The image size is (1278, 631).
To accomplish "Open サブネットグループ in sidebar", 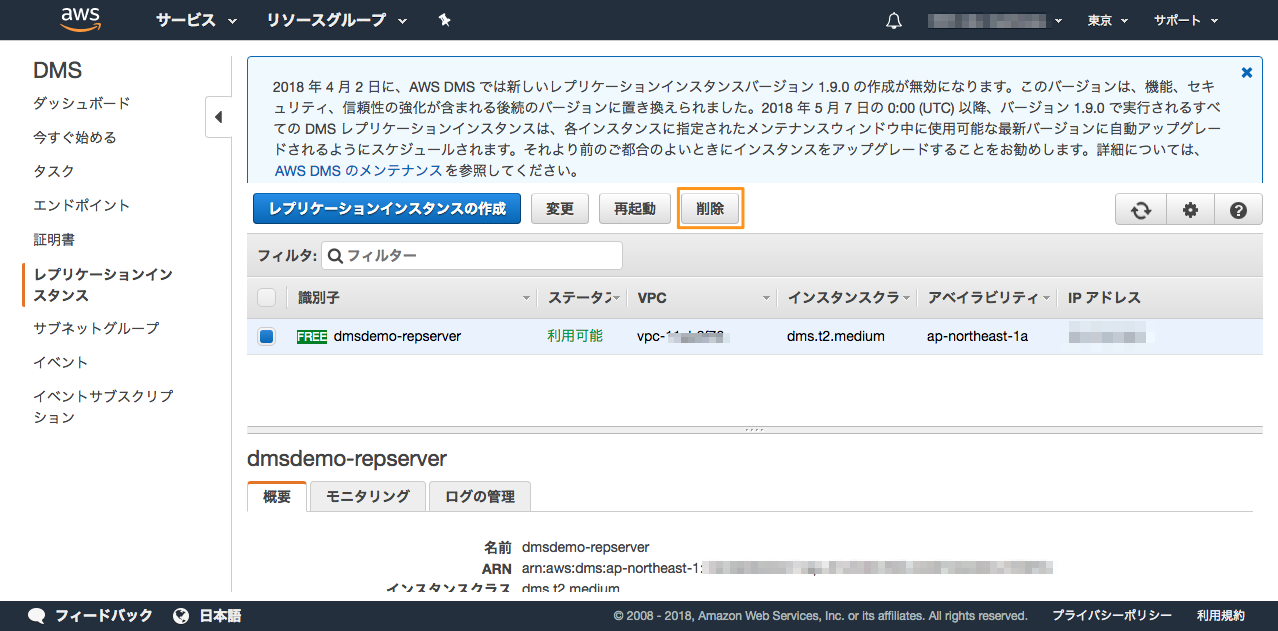I will coord(96,328).
